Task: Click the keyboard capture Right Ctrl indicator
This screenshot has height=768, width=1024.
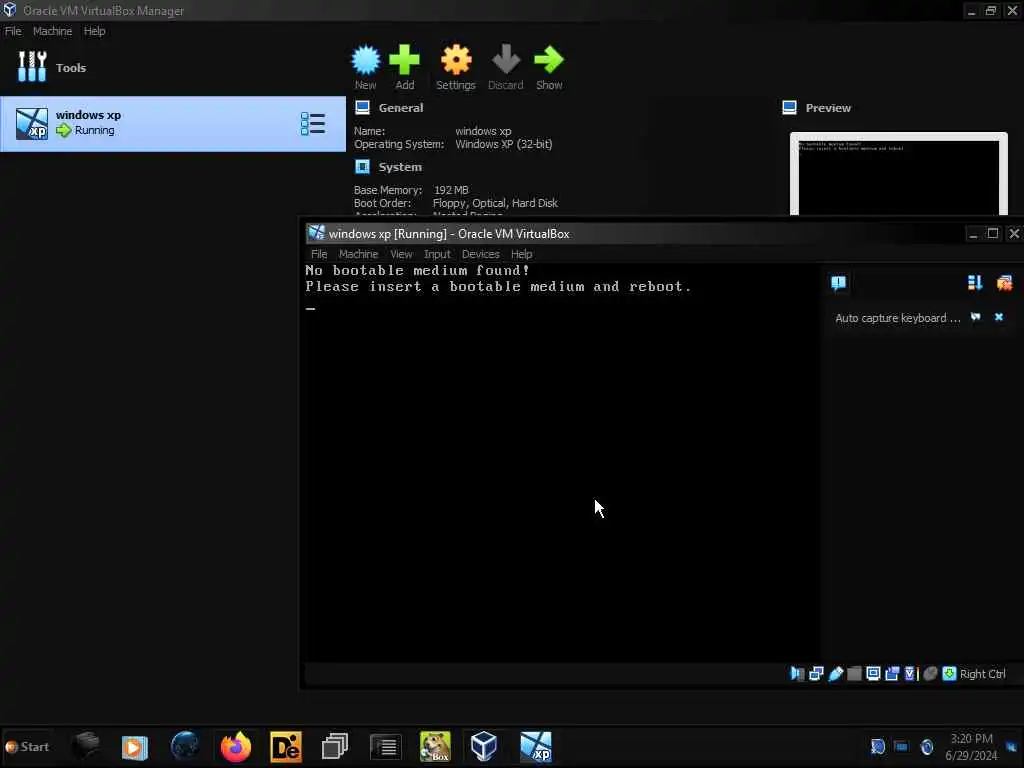Action: pyautogui.click(x=974, y=673)
